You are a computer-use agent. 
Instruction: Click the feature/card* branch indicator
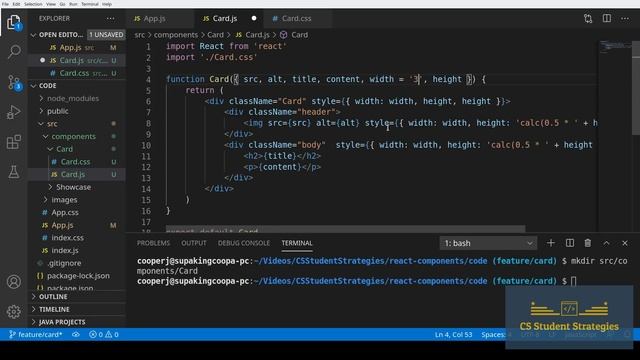pos(36,334)
